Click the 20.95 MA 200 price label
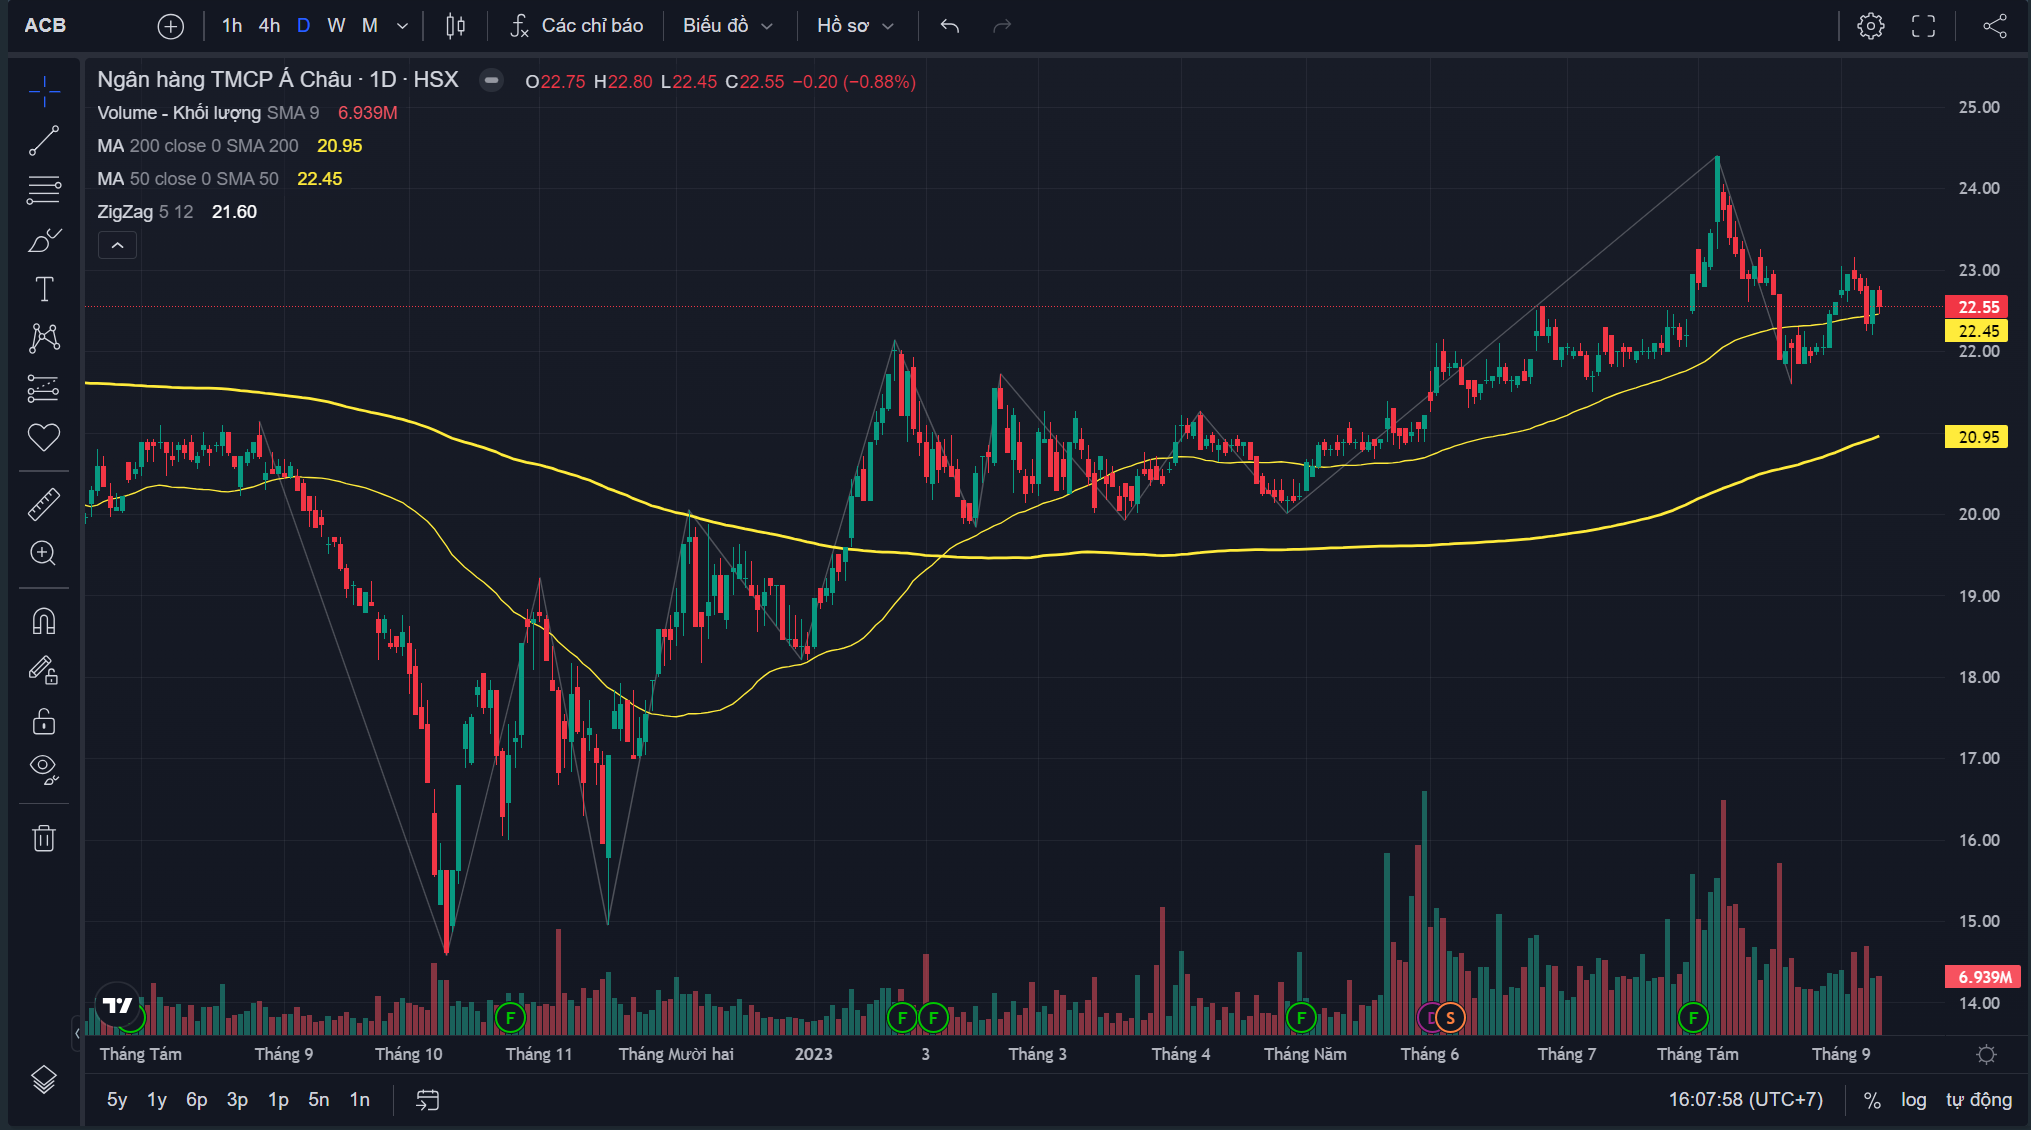Viewport: 2031px width, 1130px height. (1977, 437)
